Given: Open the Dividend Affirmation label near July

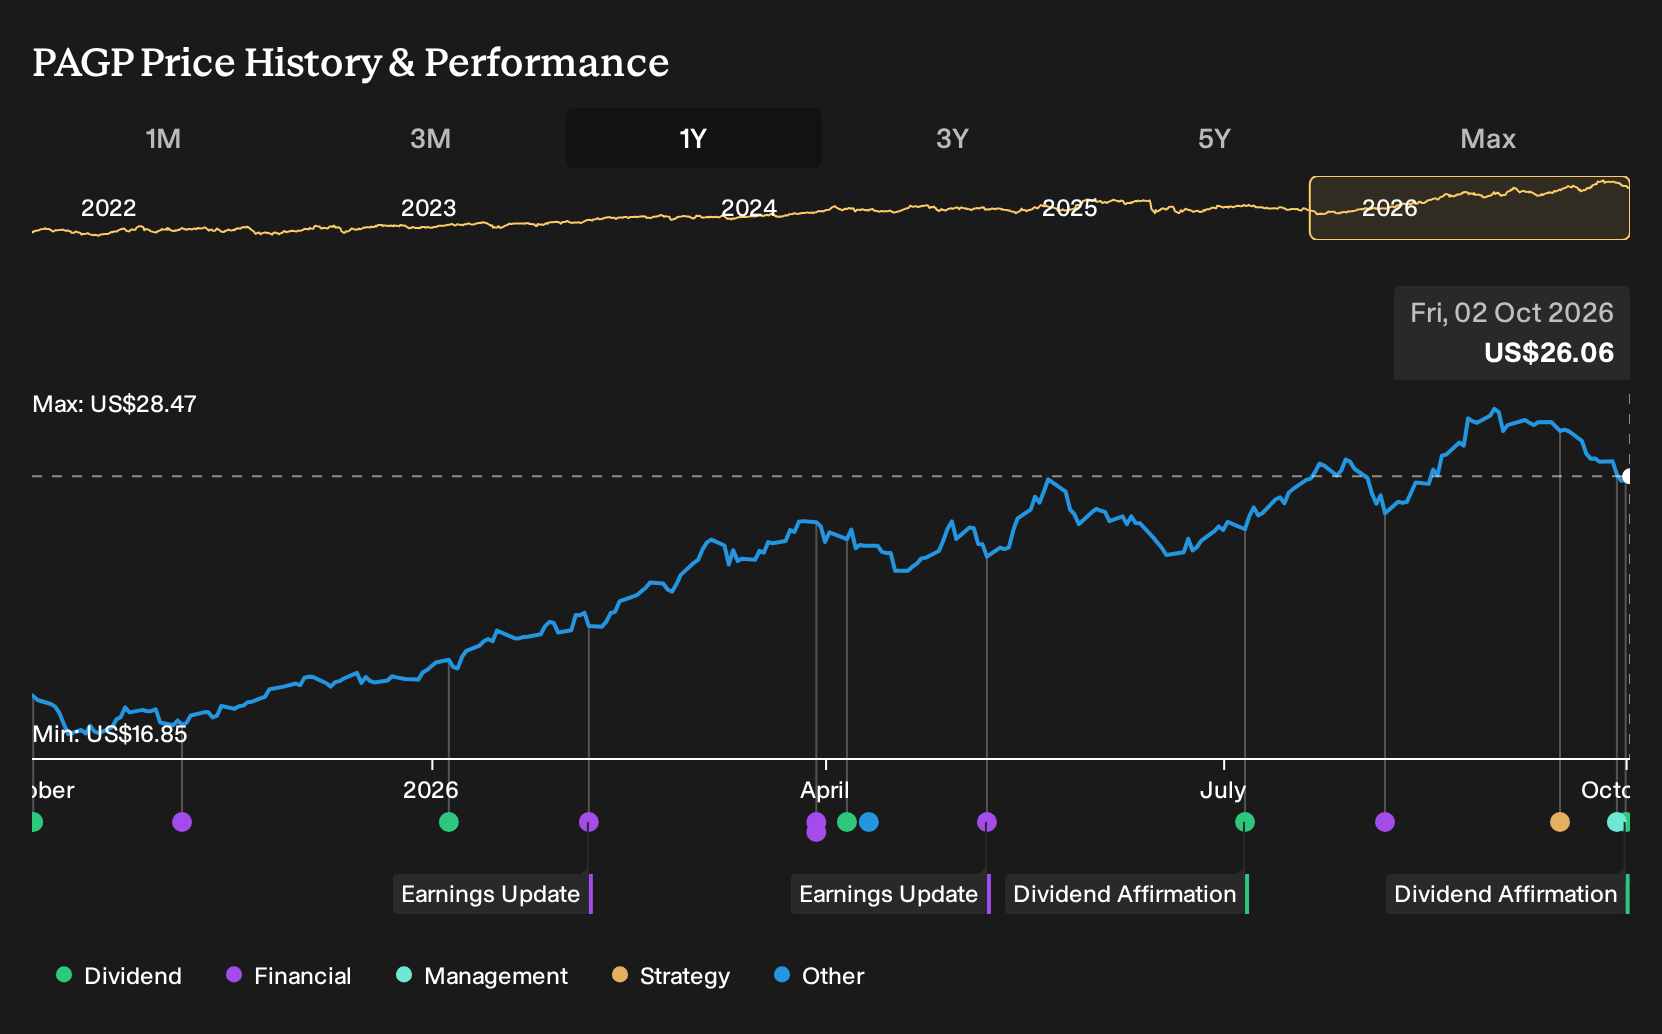Looking at the screenshot, I should pyautogui.click(x=1127, y=894).
